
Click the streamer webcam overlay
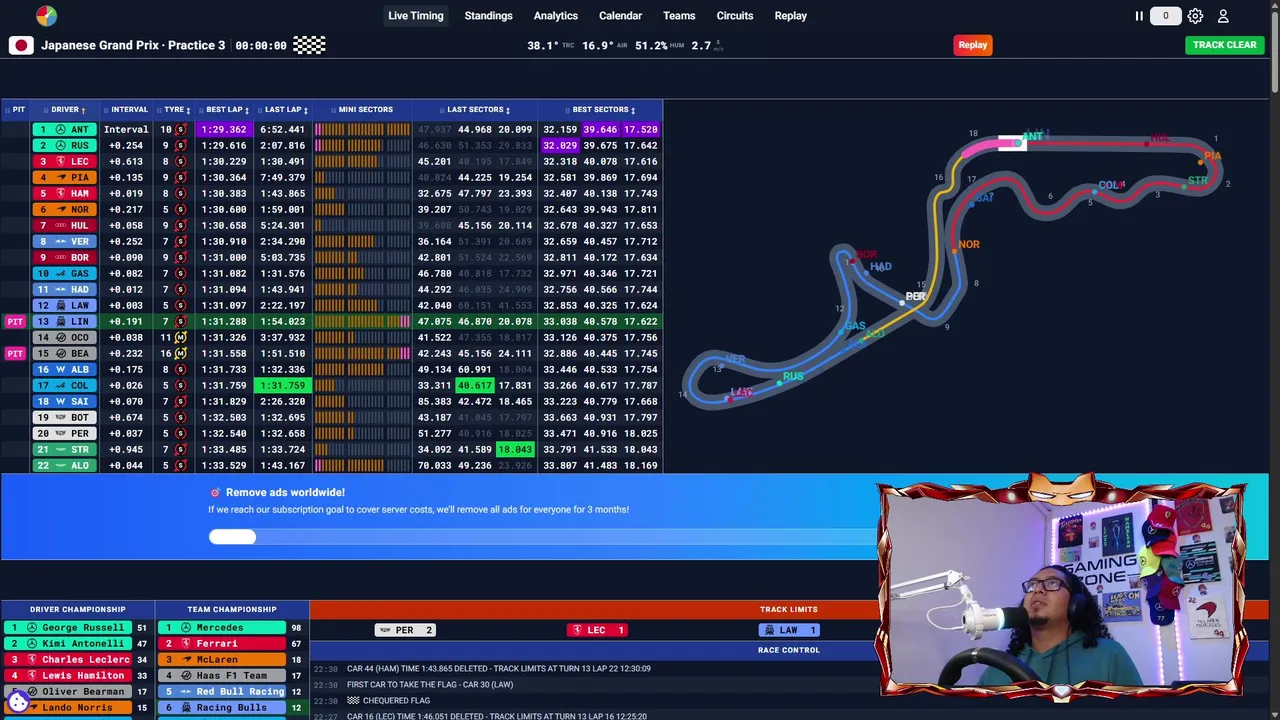(1062, 590)
